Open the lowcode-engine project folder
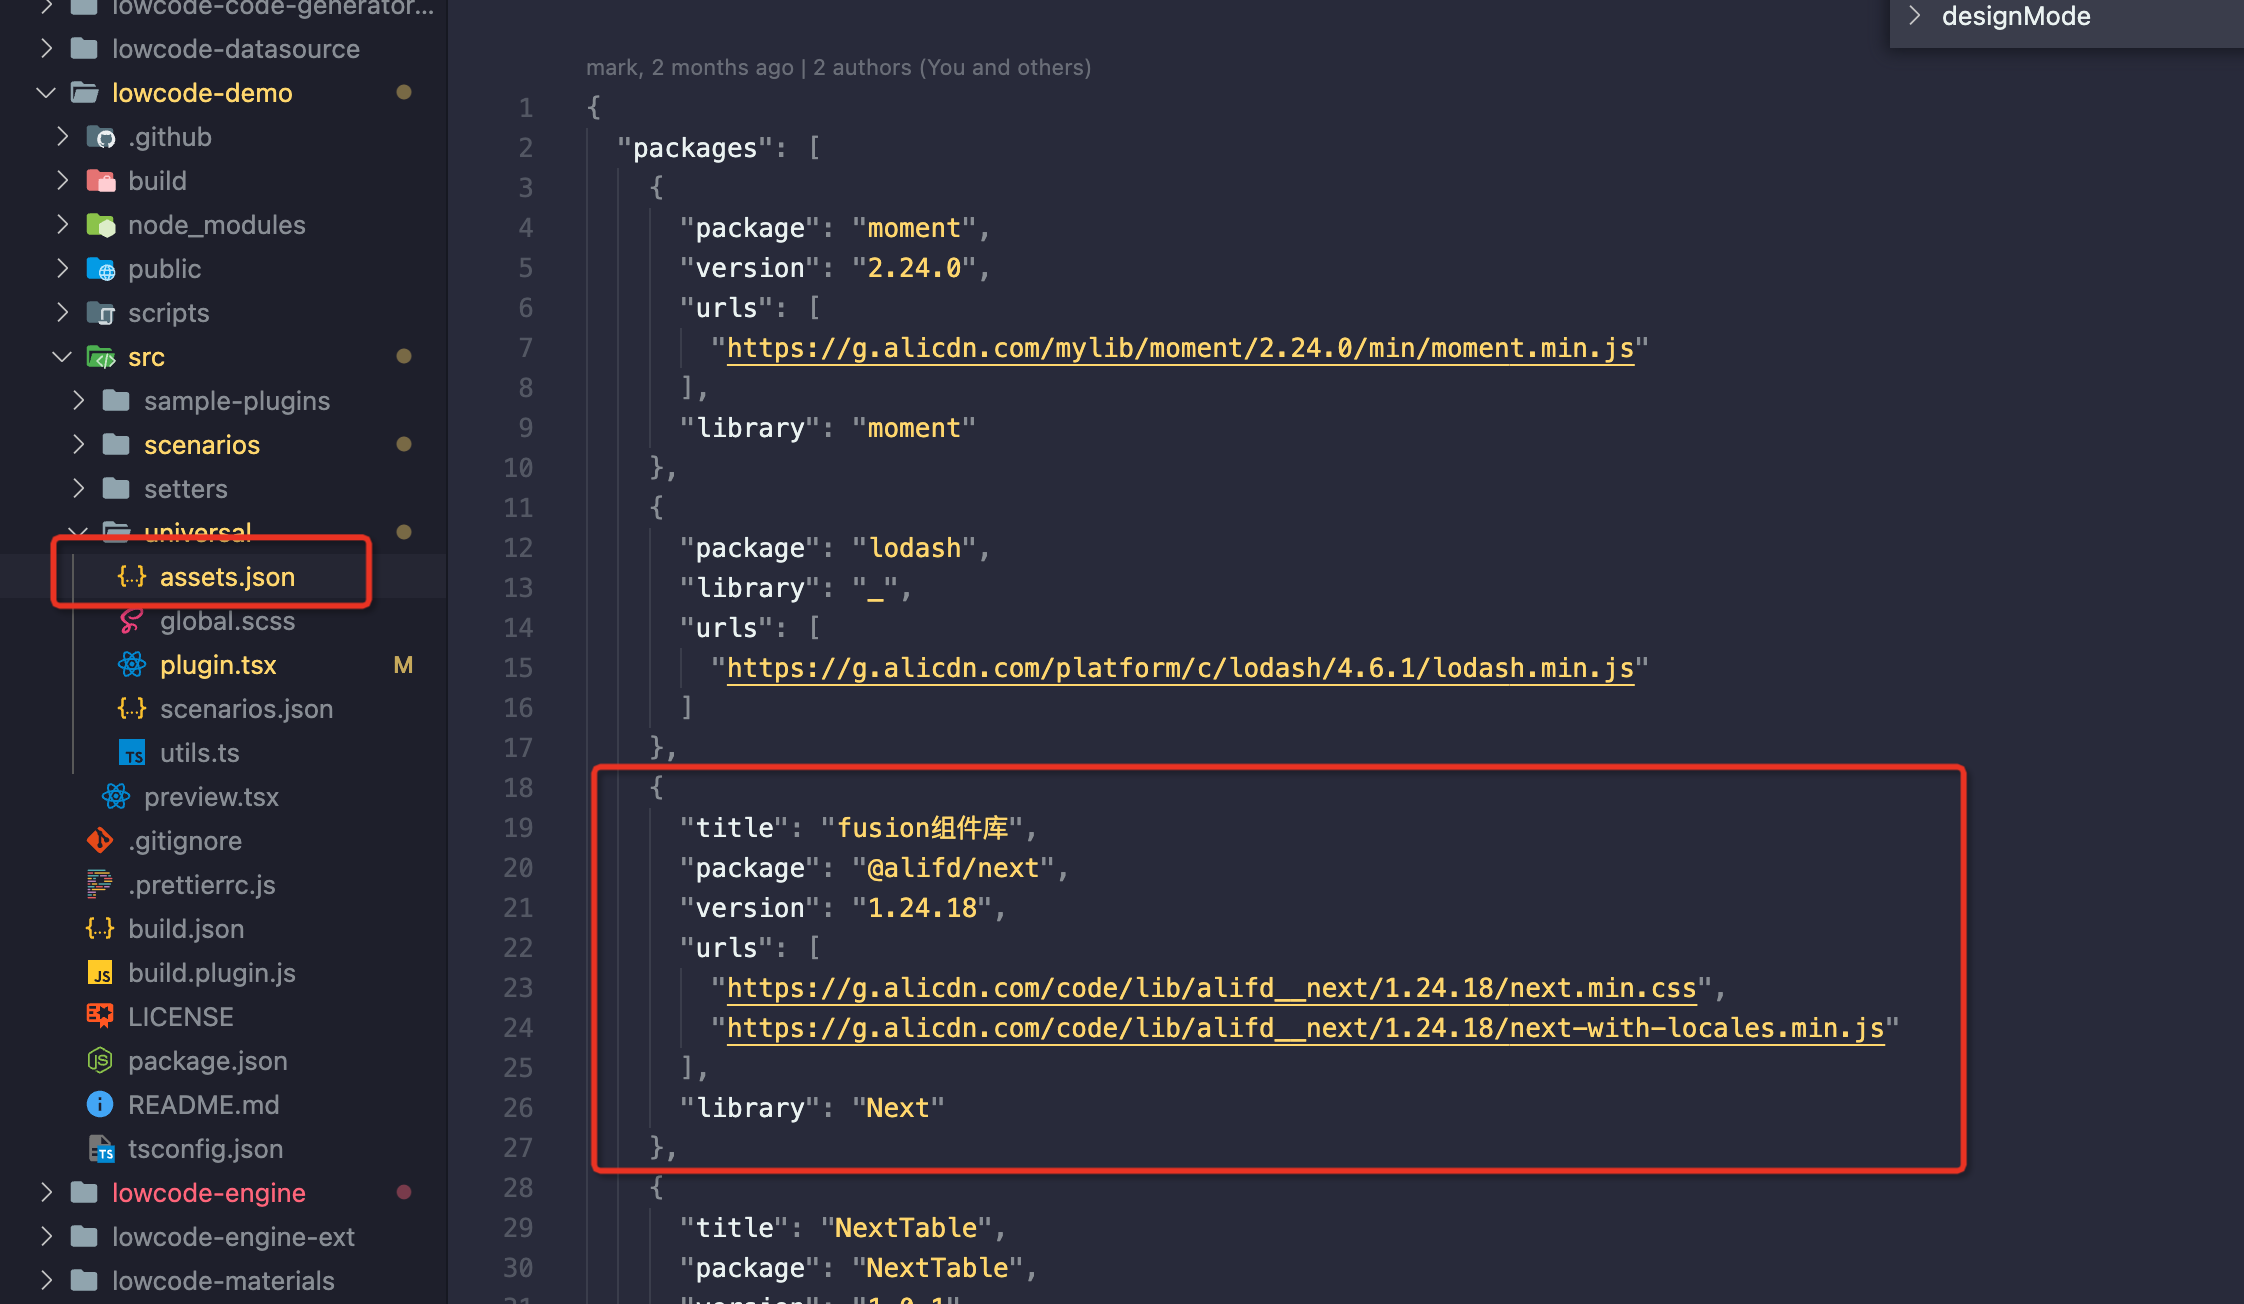 [209, 1192]
